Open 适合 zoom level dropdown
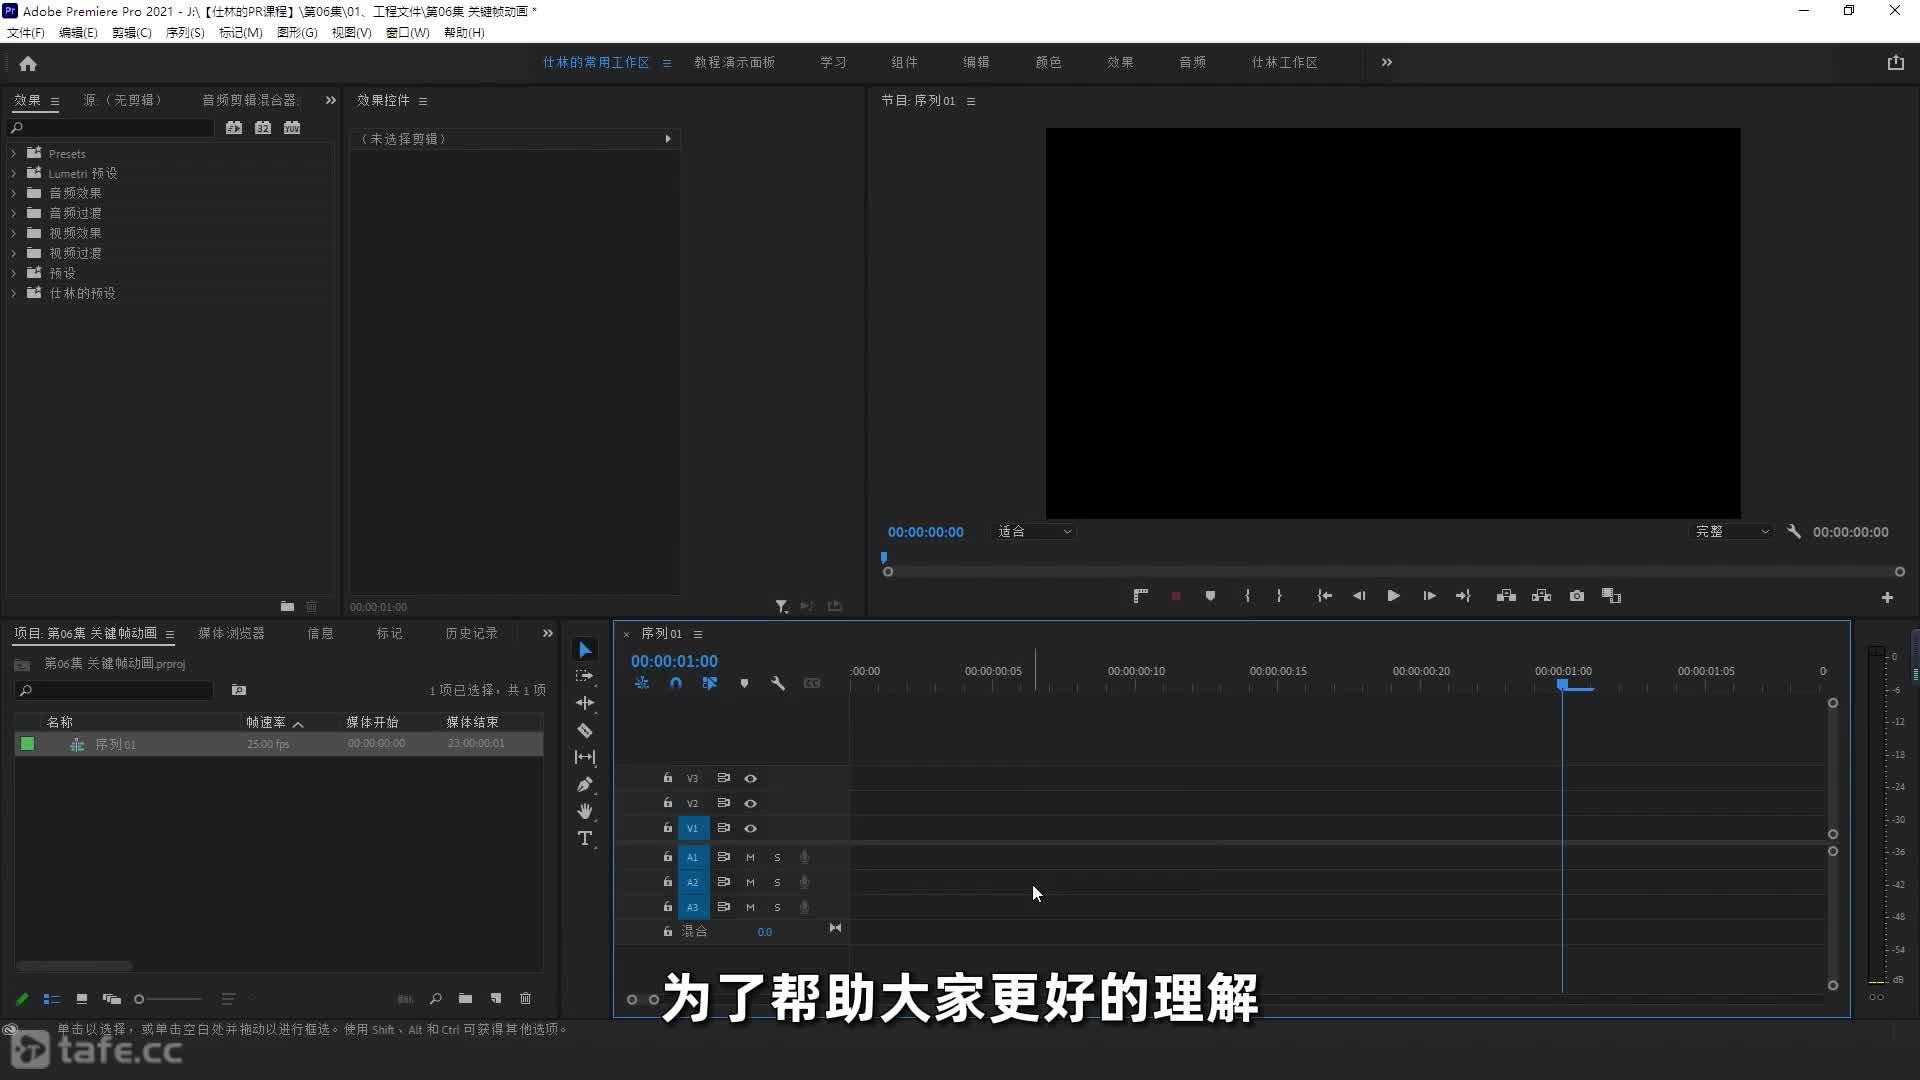This screenshot has height=1080, width=1920. point(1034,532)
